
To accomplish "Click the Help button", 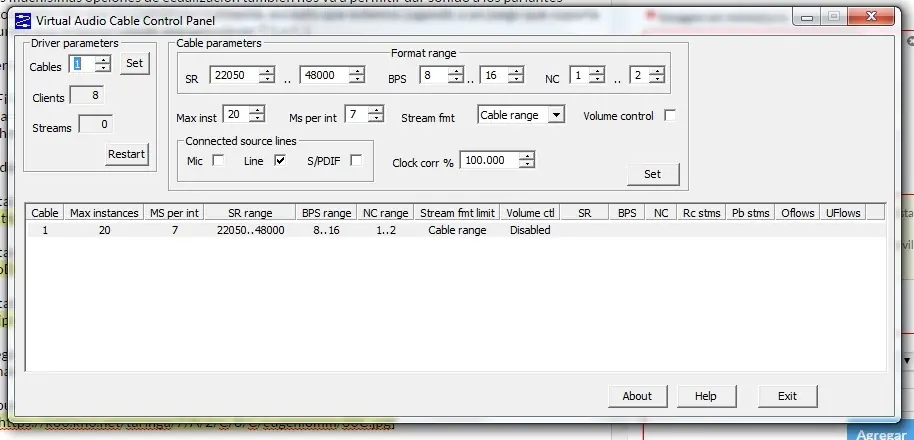I will 706,396.
